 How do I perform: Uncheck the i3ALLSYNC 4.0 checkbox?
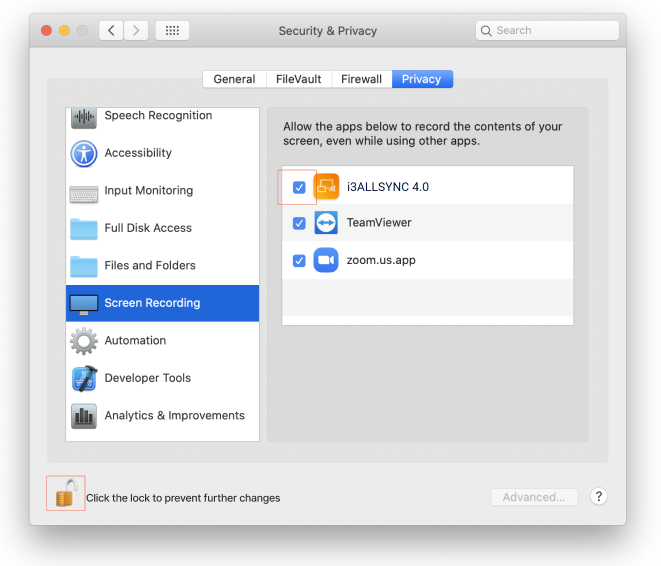pos(299,187)
